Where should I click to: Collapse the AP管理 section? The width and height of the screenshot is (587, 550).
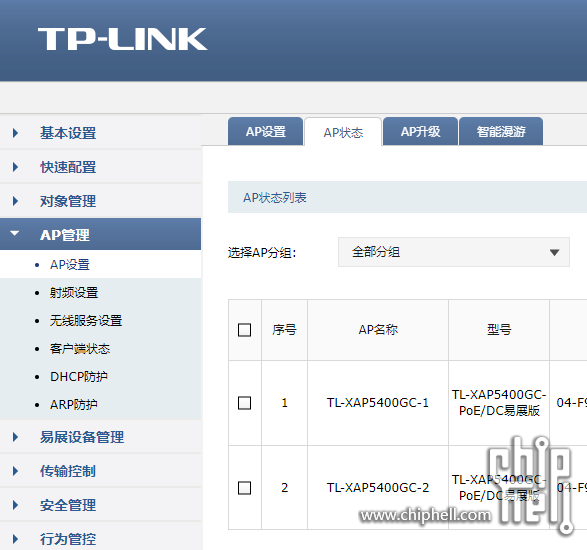point(100,235)
